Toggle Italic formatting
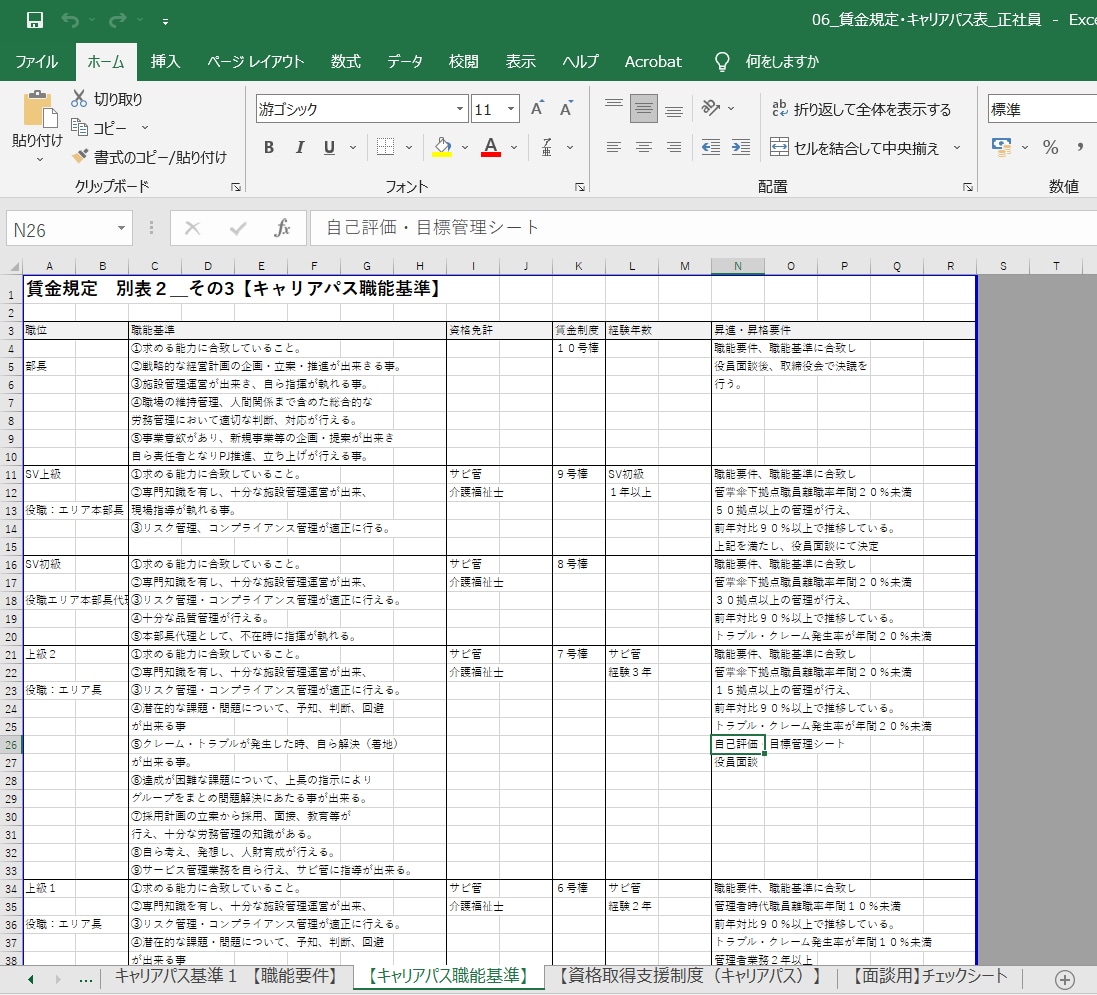The width and height of the screenshot is (1097, 995). [x=299, y=147]
